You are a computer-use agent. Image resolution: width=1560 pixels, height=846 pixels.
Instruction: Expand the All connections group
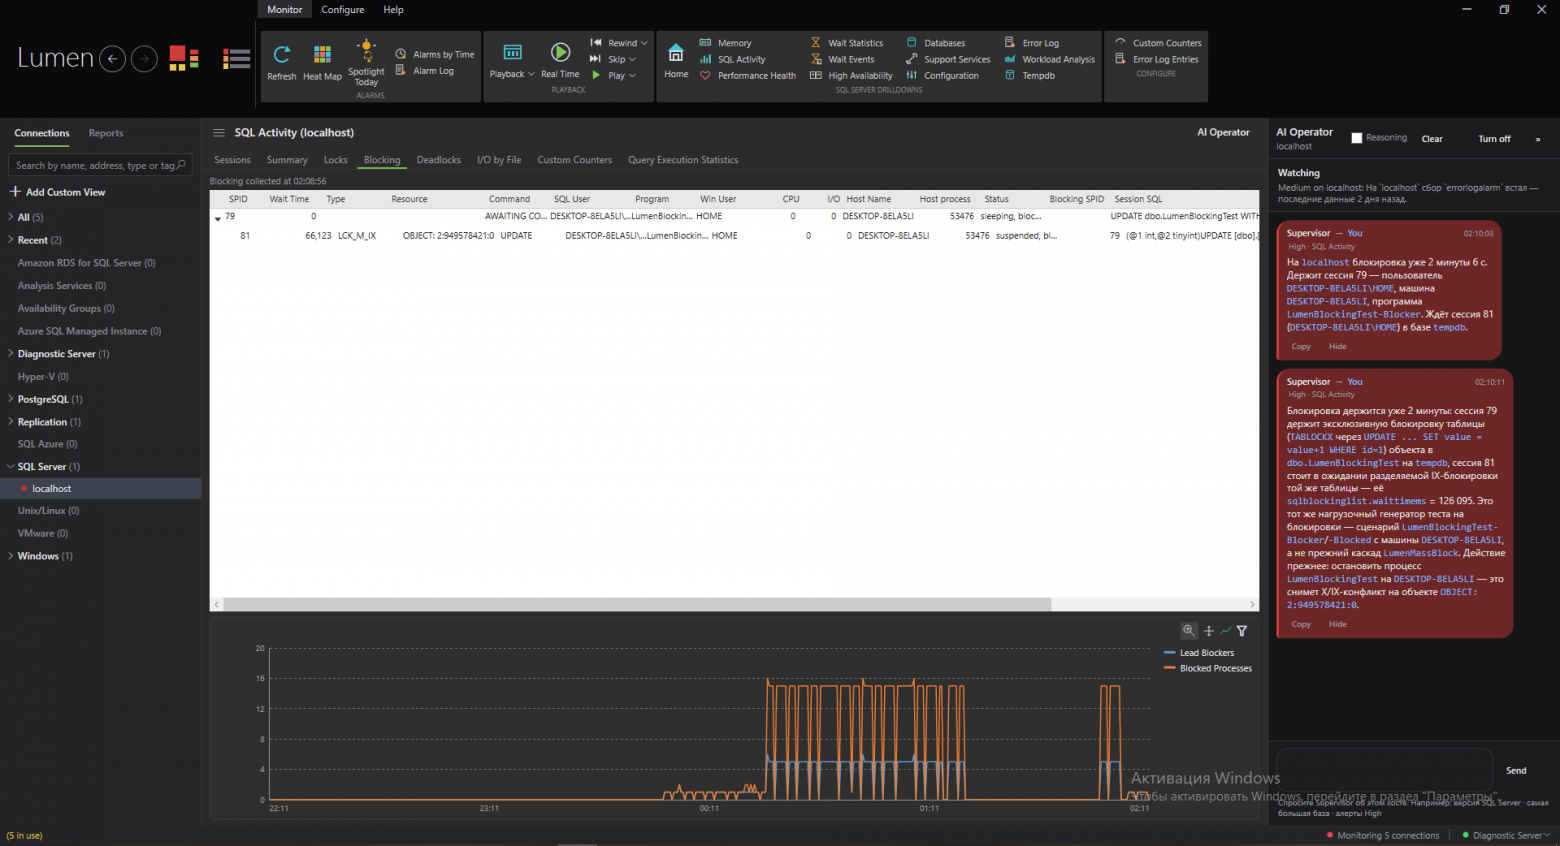coord(11,217)
